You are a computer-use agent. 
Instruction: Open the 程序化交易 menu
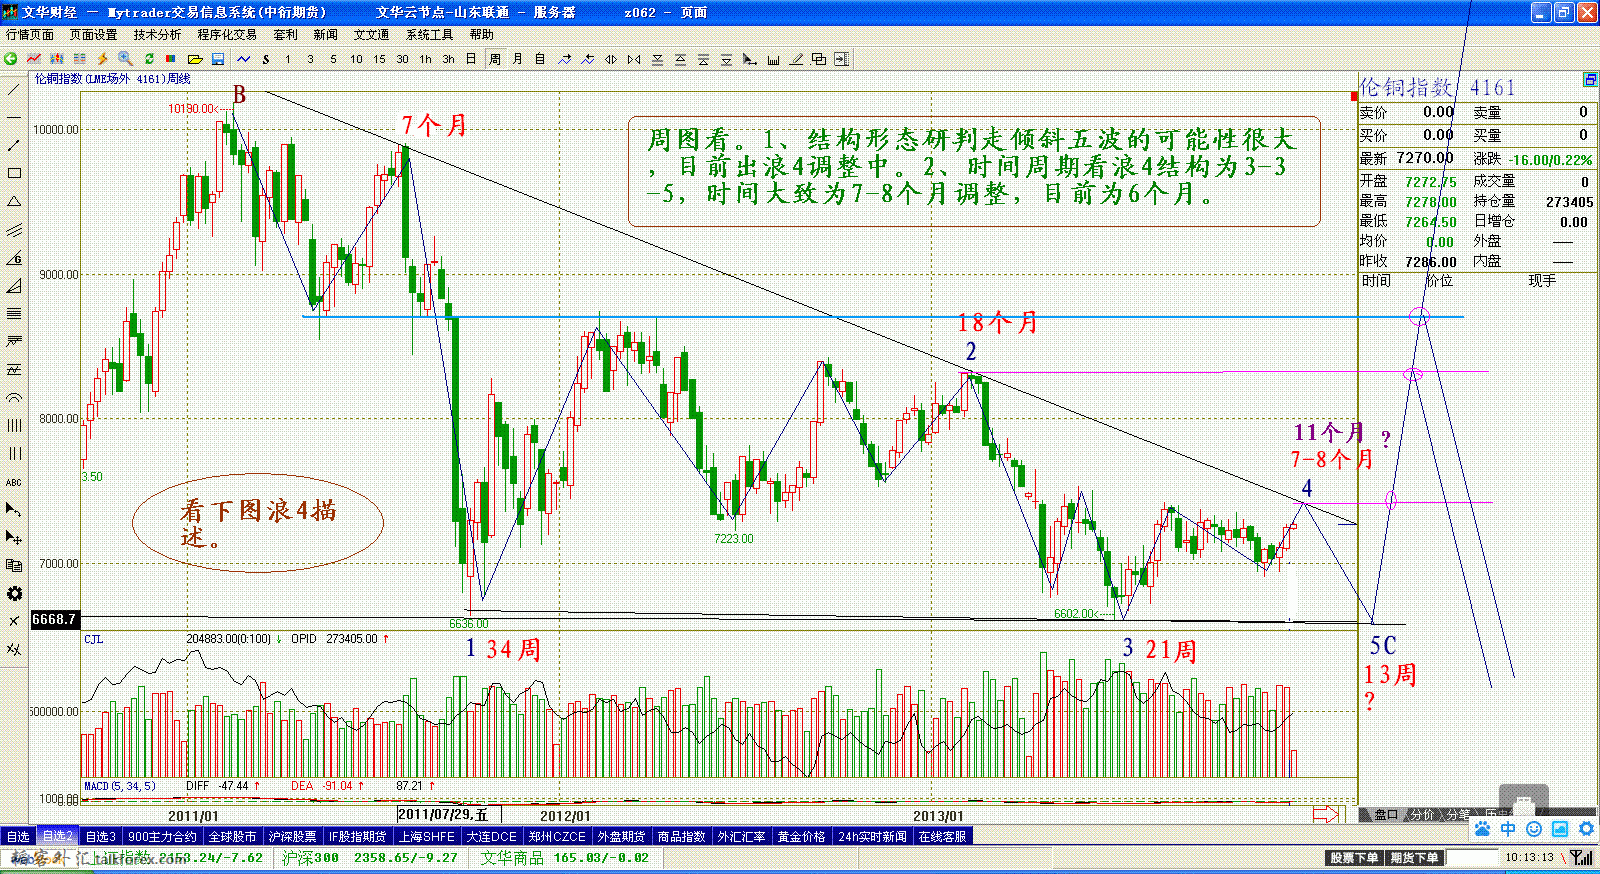[227, 34]
